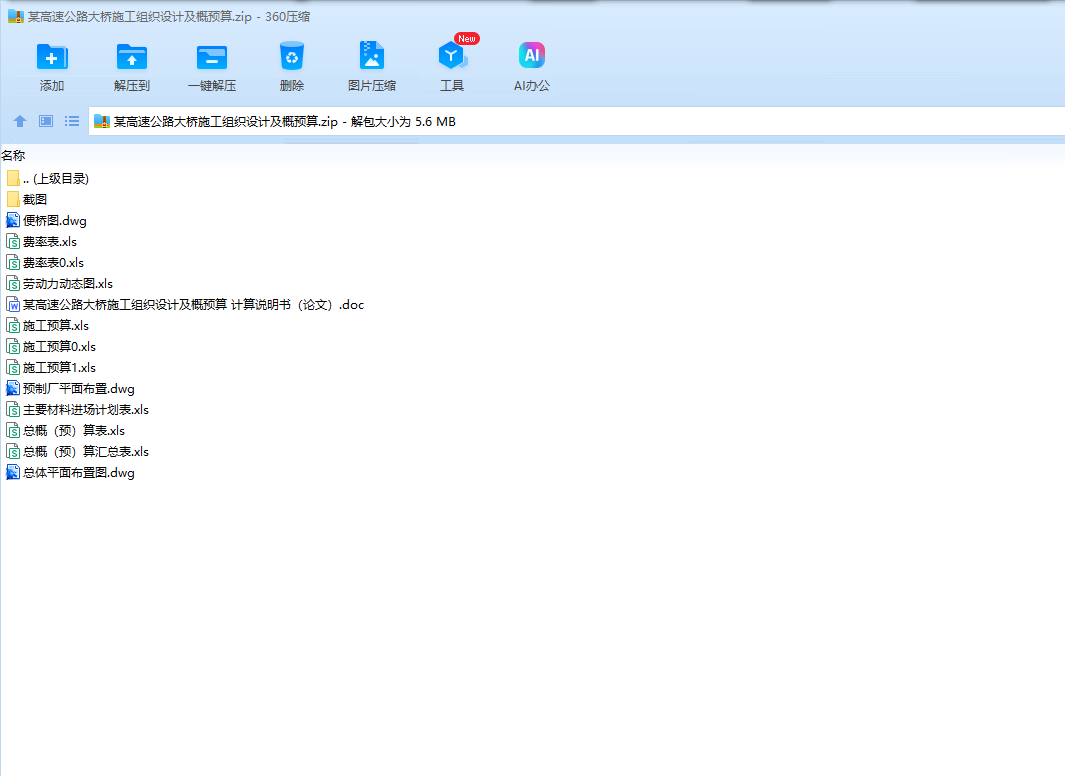Click the 名称 column header

tap(13, 155)
